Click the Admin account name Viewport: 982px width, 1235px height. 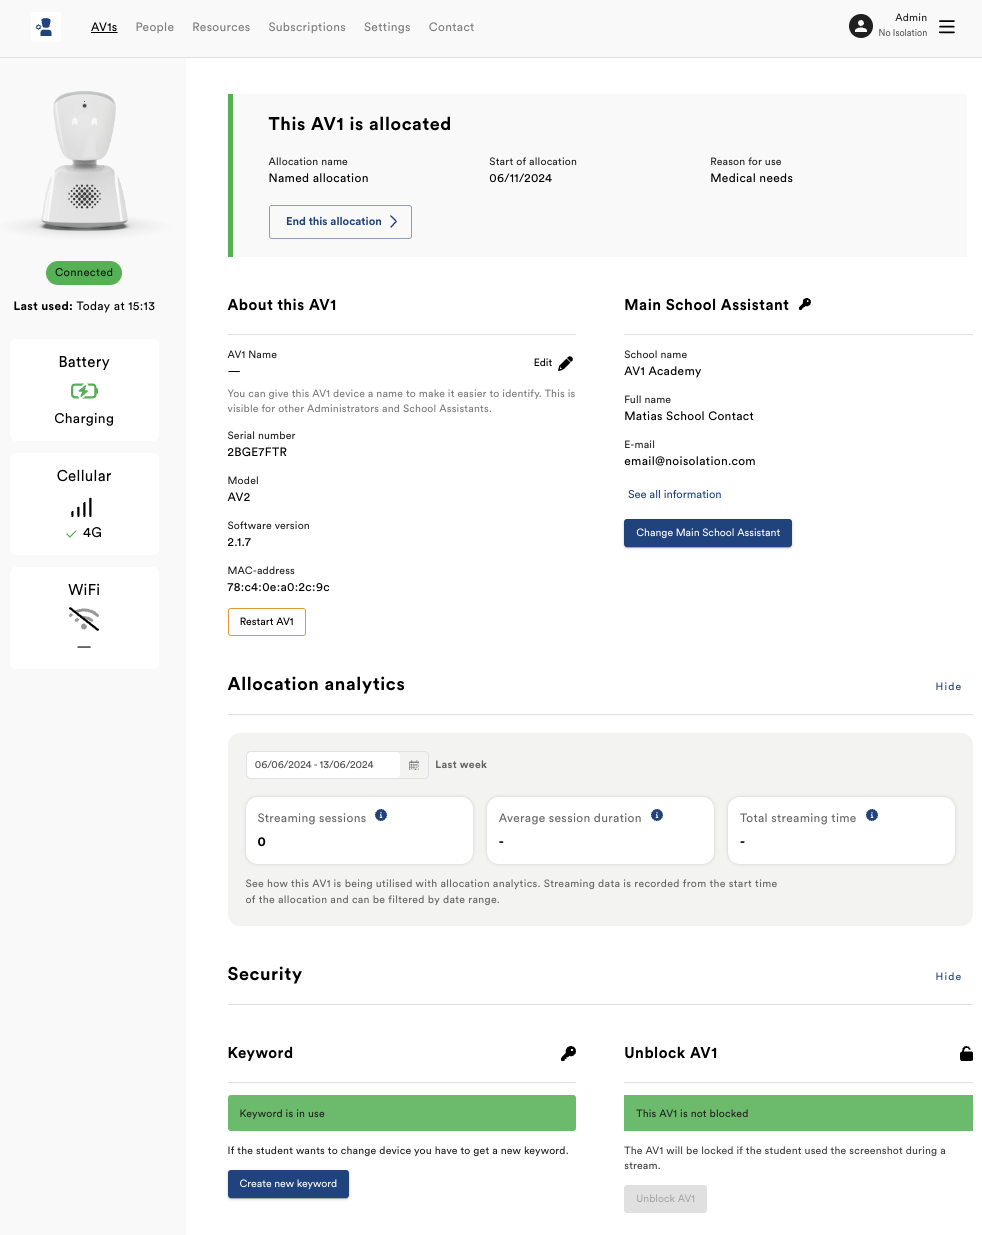(911, 18)
